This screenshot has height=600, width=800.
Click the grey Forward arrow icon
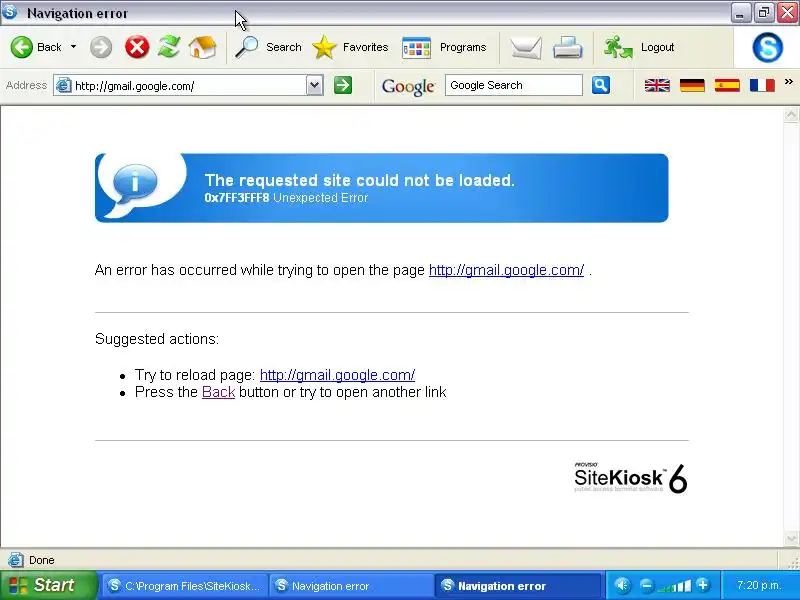click(101, 47)
